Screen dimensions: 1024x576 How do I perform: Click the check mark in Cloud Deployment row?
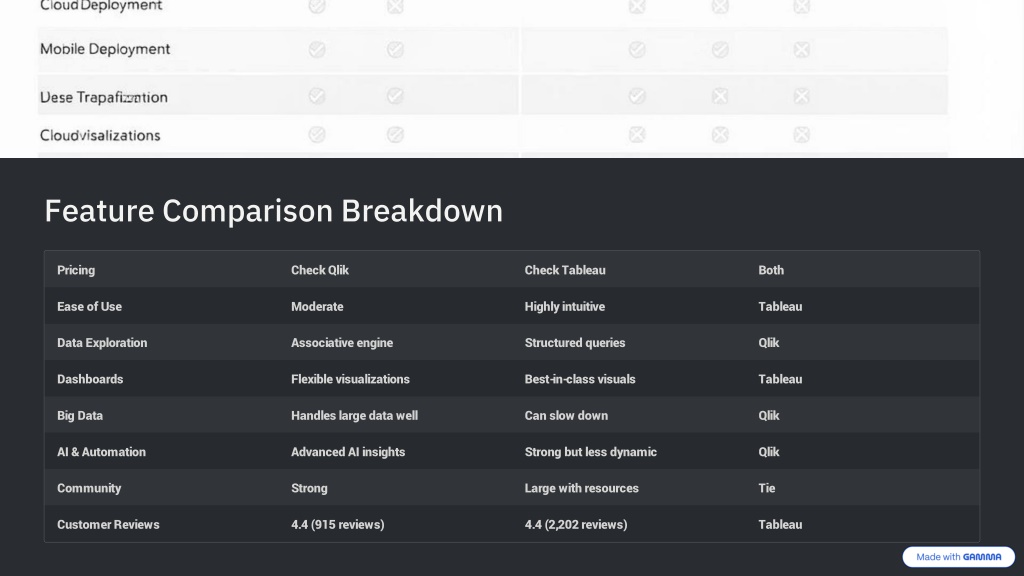[x=317, y=7]
